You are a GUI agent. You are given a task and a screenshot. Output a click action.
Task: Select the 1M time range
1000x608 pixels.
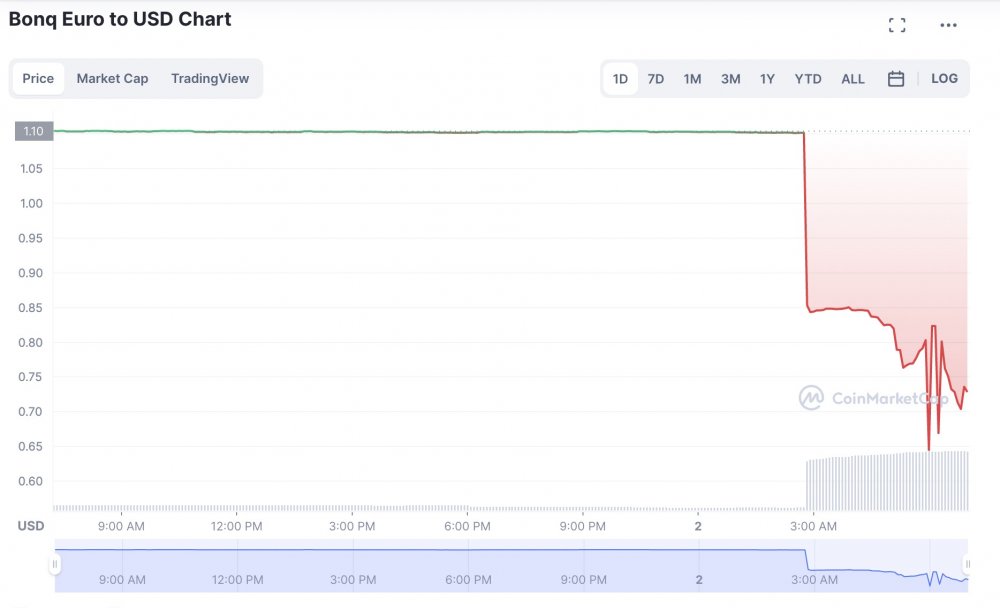693,79
